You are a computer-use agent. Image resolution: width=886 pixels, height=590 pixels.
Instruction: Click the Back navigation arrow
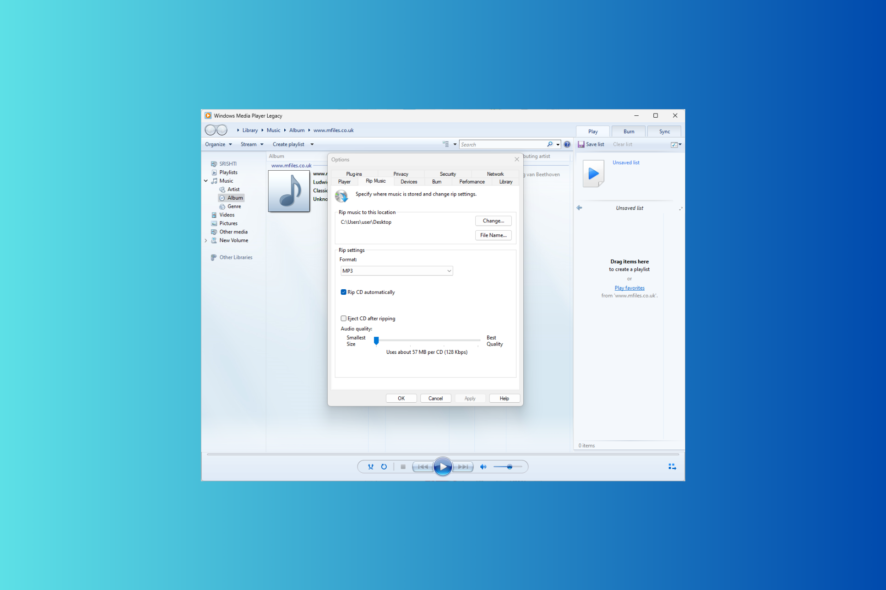(x=210, y=130)
